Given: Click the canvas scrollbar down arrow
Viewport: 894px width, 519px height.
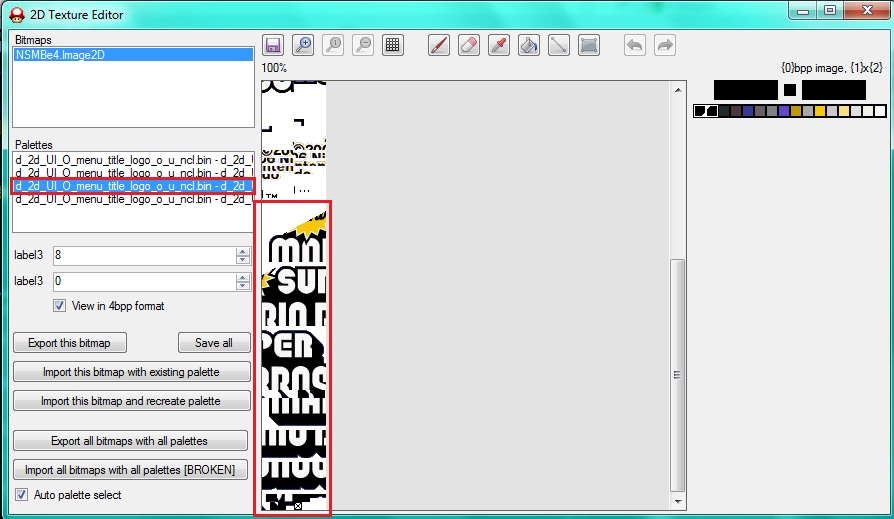Looking at the screenshot, I should 678,502.
